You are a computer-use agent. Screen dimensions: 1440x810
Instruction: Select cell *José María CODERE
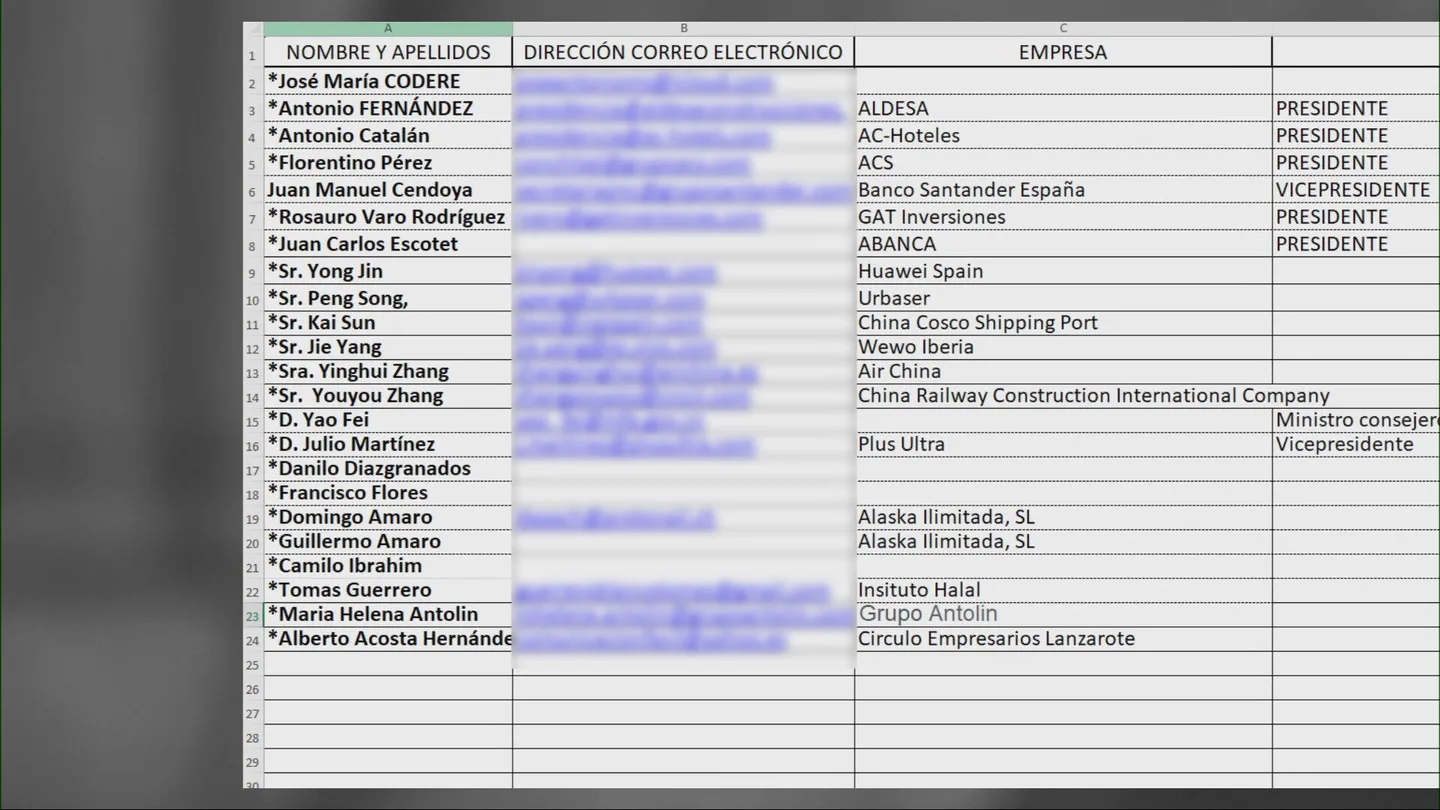[388, 81]
